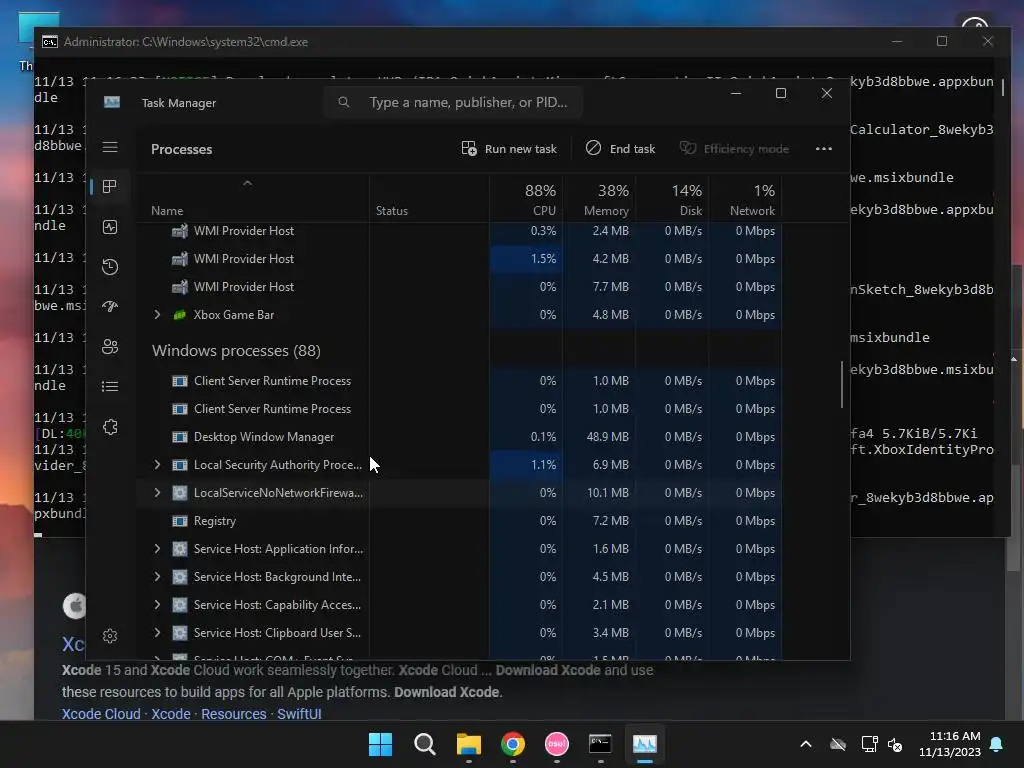Screen dimensions: 1024x768
Task: Open Google Chrome from taskbar
Action: click(513, 744)
